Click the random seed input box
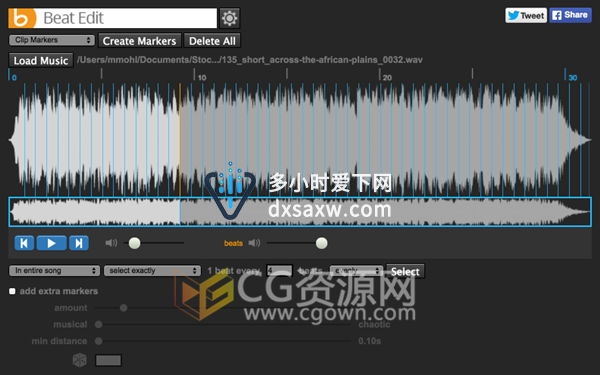The height and width of the screenshot is (375, 600). [x=108, y=360]
